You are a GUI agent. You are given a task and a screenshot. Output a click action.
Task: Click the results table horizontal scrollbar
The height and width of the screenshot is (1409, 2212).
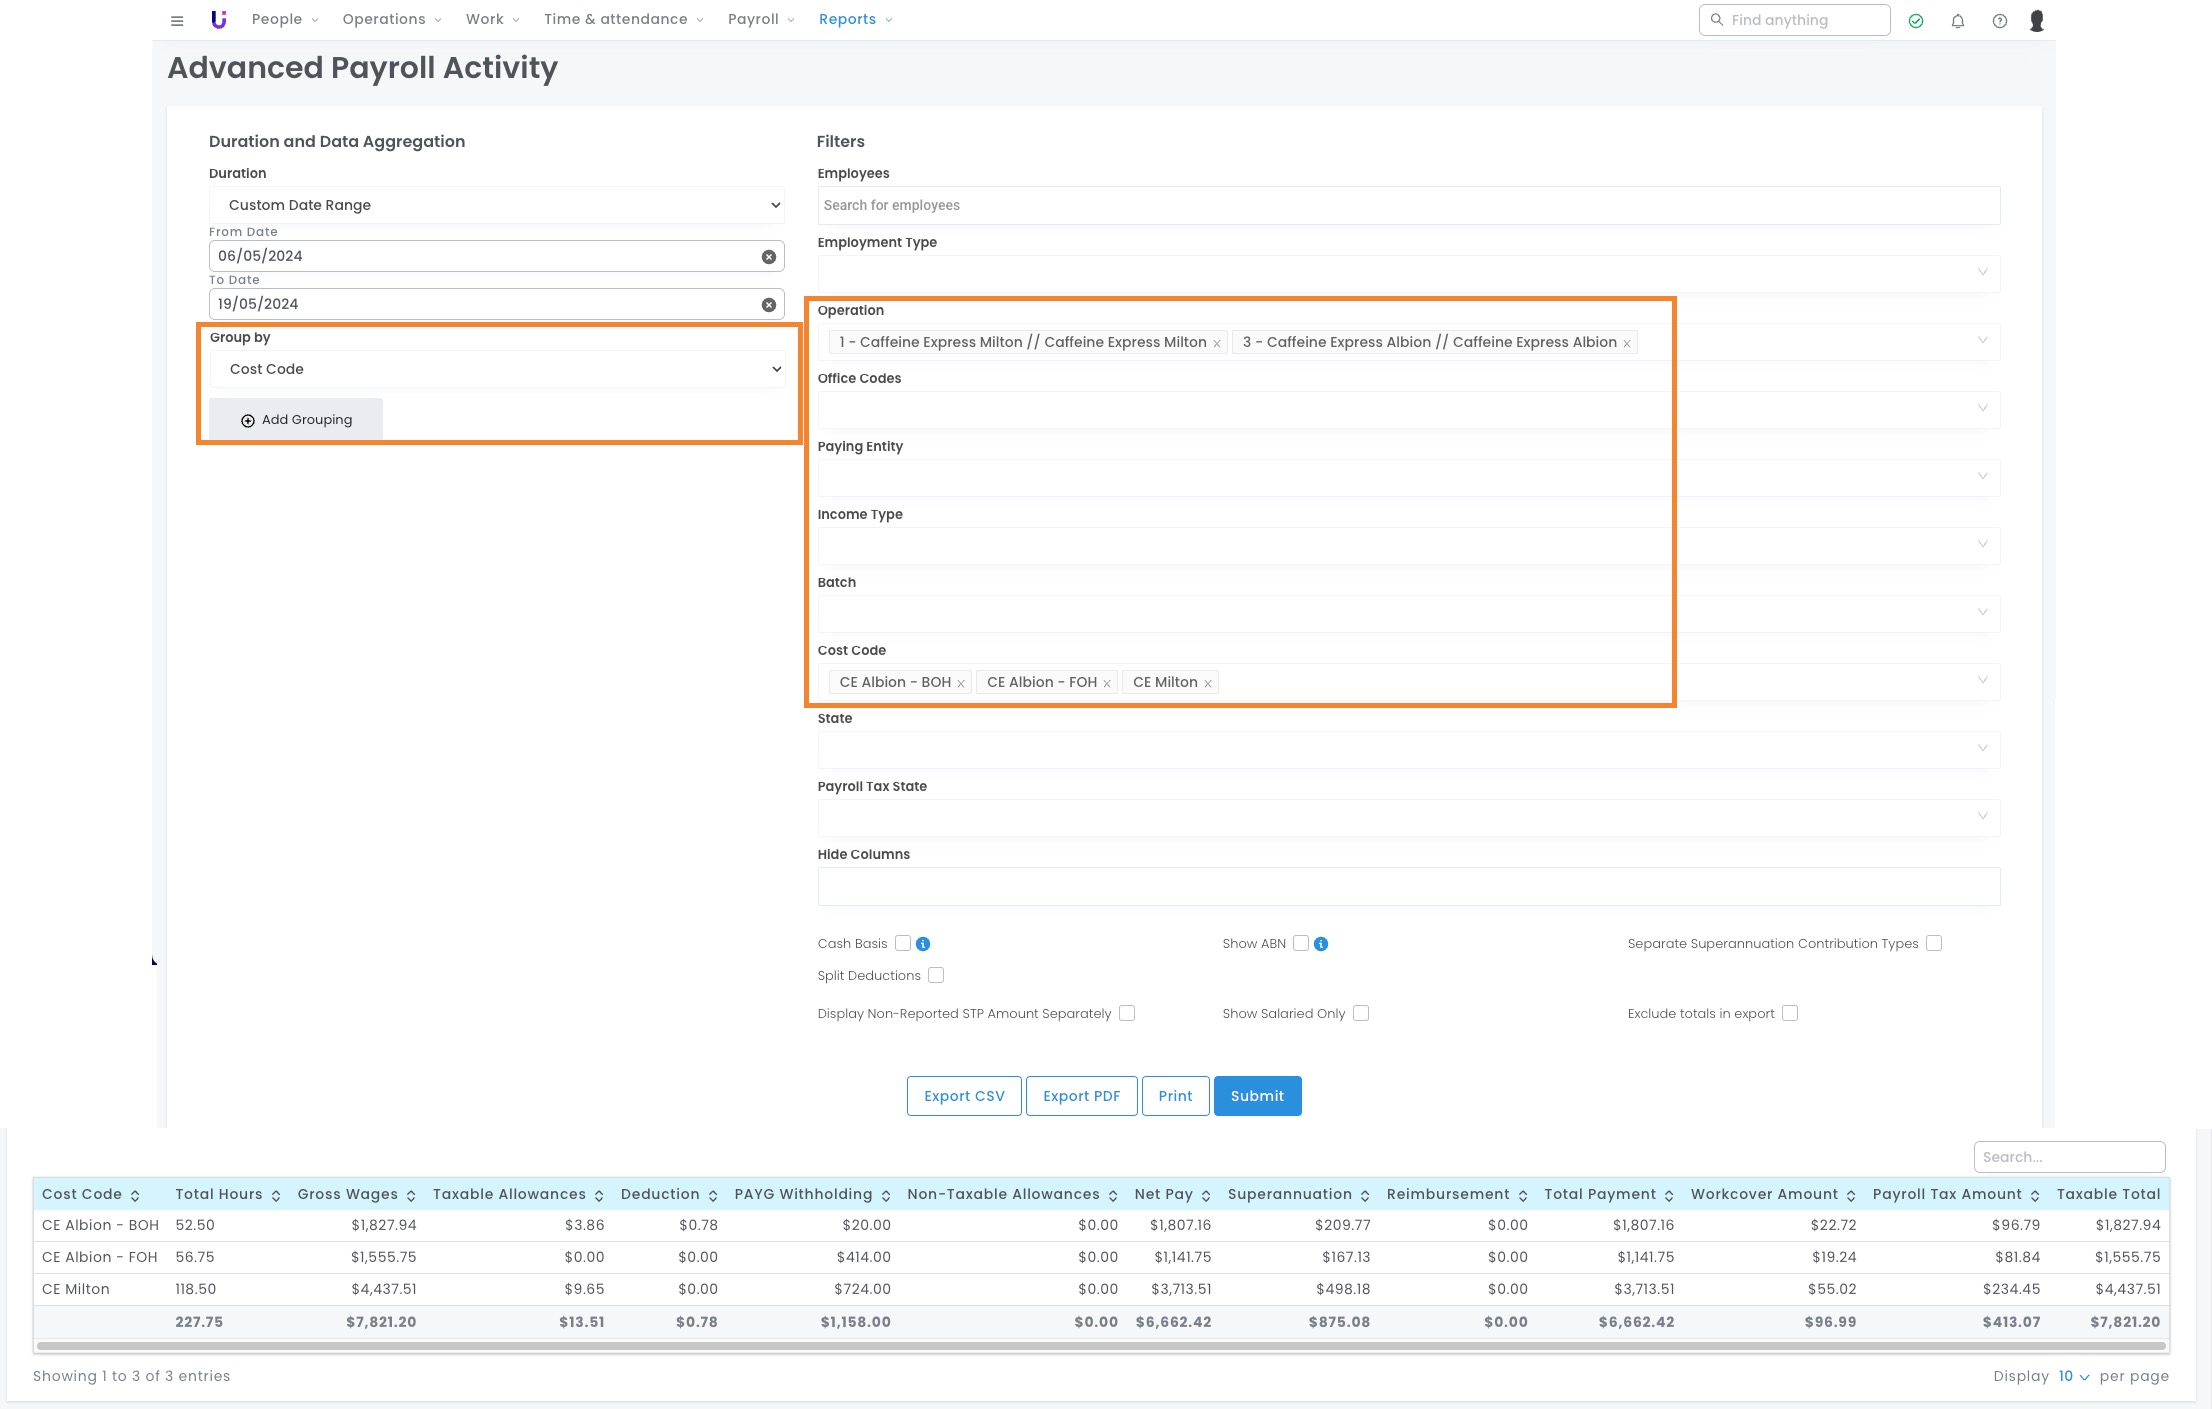(1100, 1346)
